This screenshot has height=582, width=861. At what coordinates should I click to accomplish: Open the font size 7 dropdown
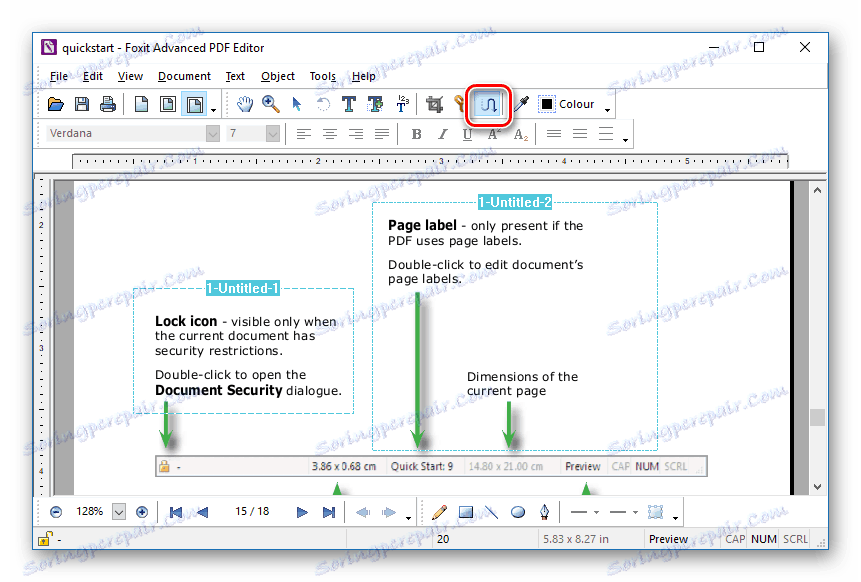pos(272,133)
